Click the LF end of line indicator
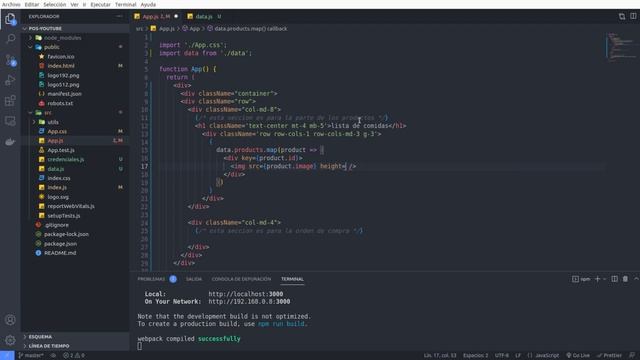The height and width of the screenshot is (360, 640). (518, 356)
